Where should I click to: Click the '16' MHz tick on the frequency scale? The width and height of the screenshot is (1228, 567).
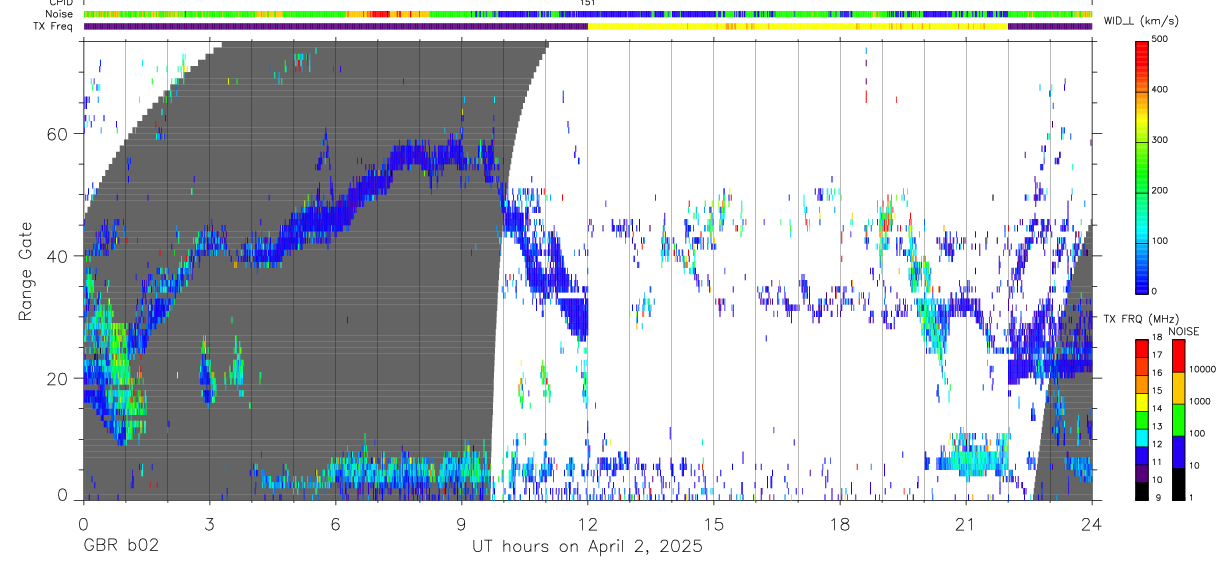[x=1158, y=373]
